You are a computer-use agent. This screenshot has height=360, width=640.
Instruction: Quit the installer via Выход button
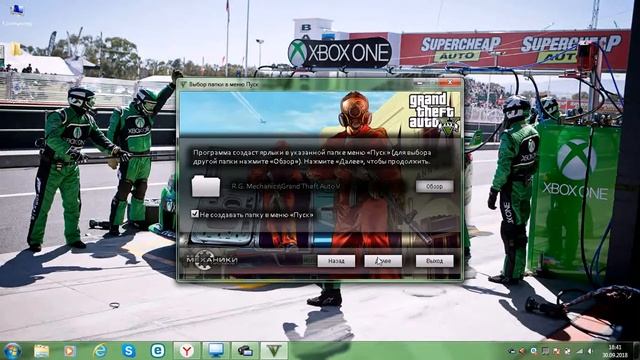pos(434,261)
